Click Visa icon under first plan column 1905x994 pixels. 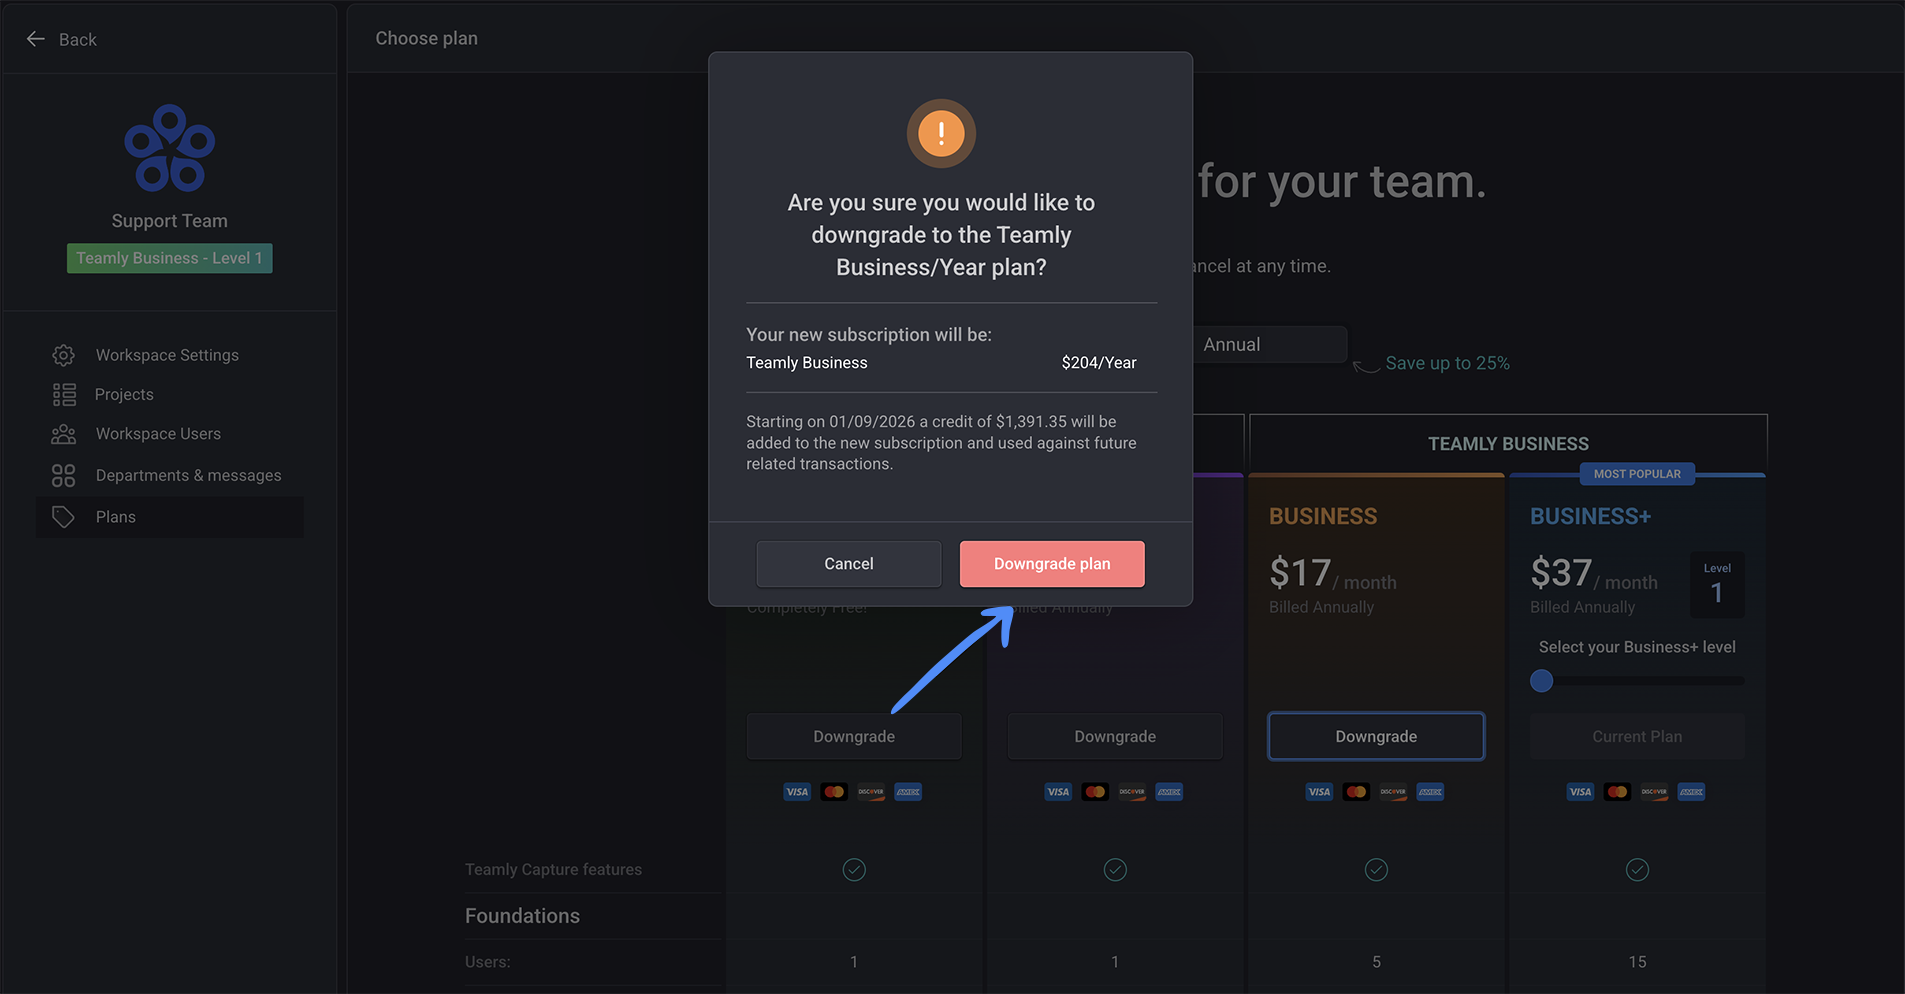coord(797,792)
